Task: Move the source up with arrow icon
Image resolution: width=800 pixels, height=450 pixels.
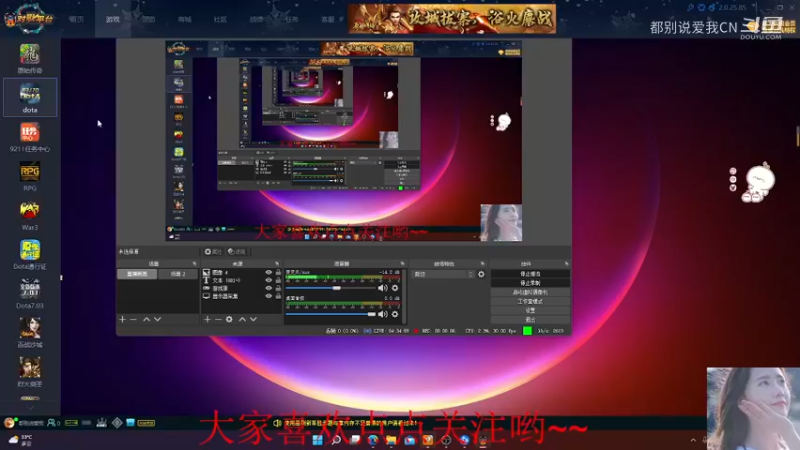Action: [242, 319]
